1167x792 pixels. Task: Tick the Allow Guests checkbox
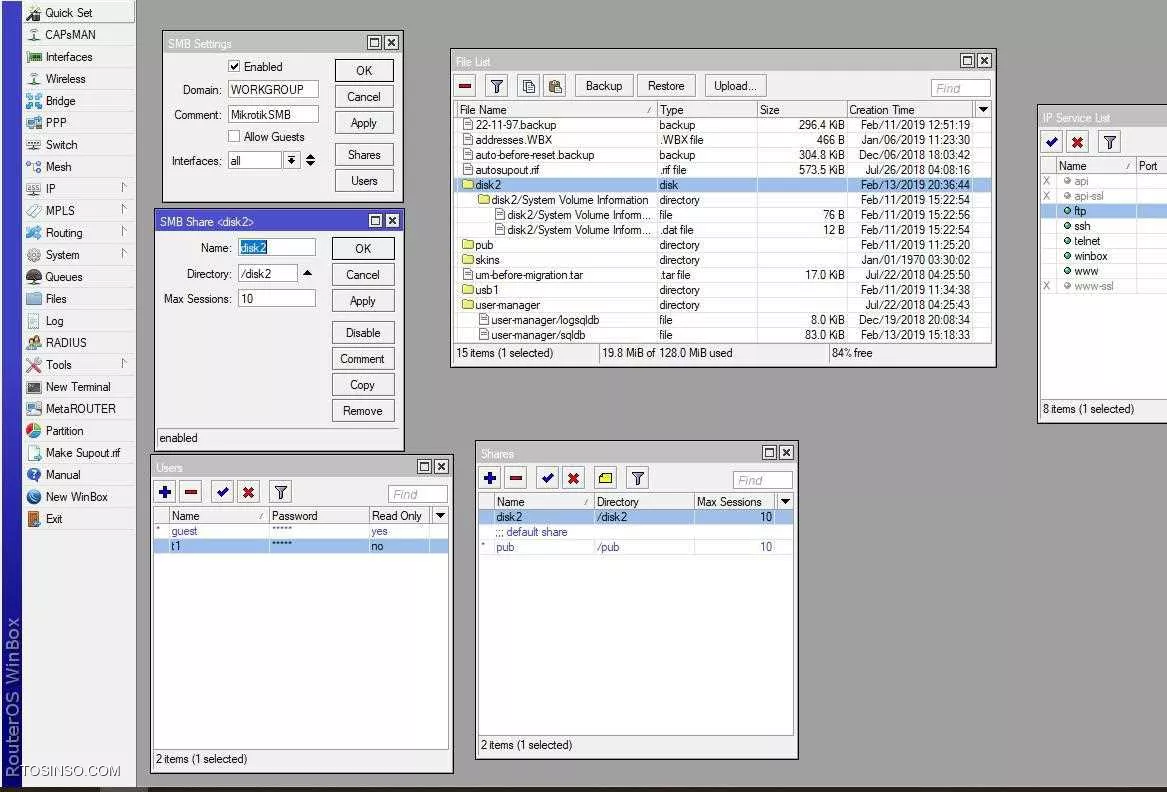(234, 136)
